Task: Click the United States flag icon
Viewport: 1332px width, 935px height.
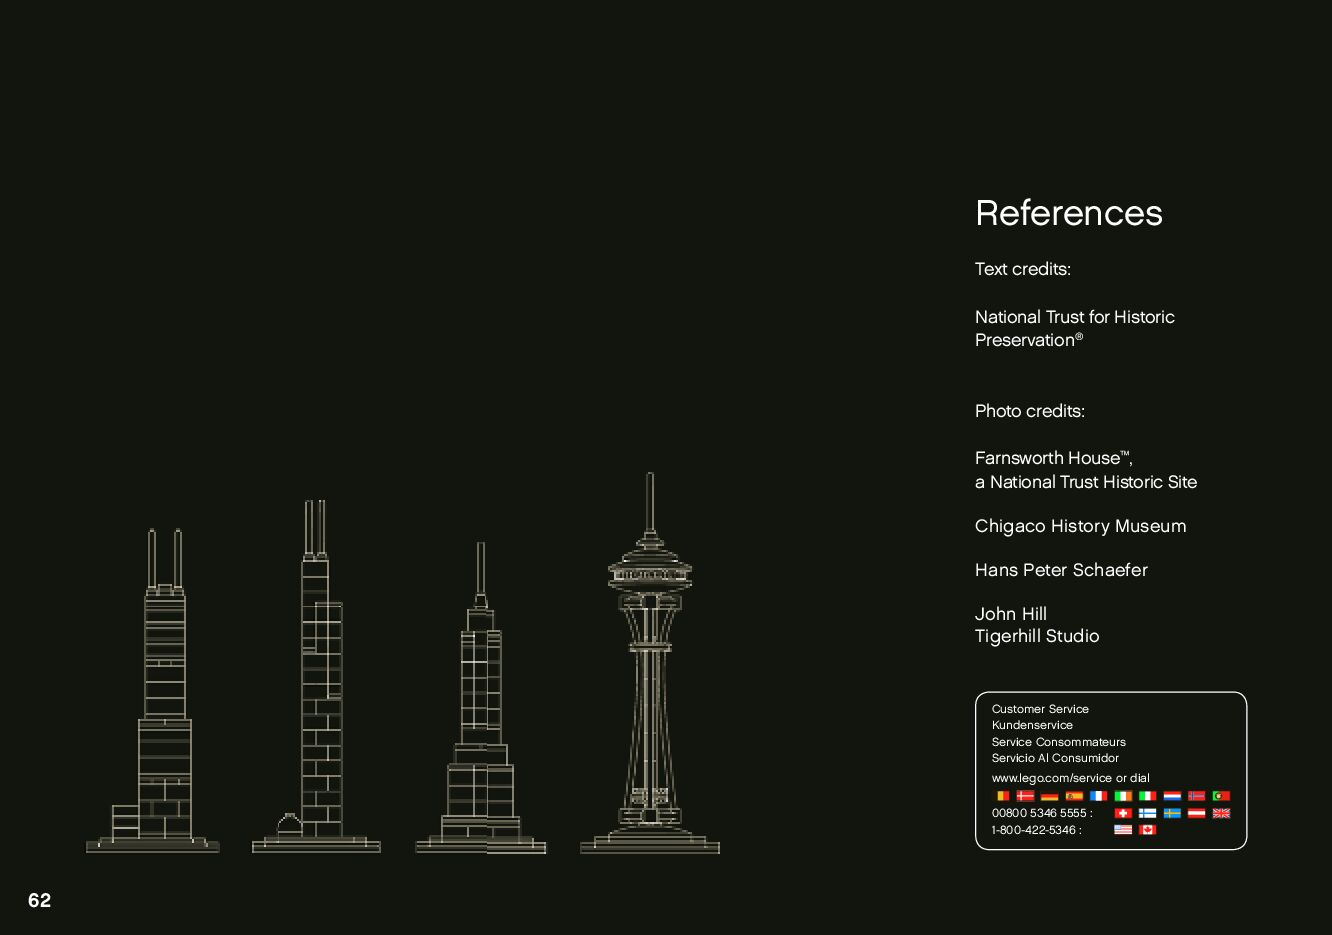Action: (1123, 830)
